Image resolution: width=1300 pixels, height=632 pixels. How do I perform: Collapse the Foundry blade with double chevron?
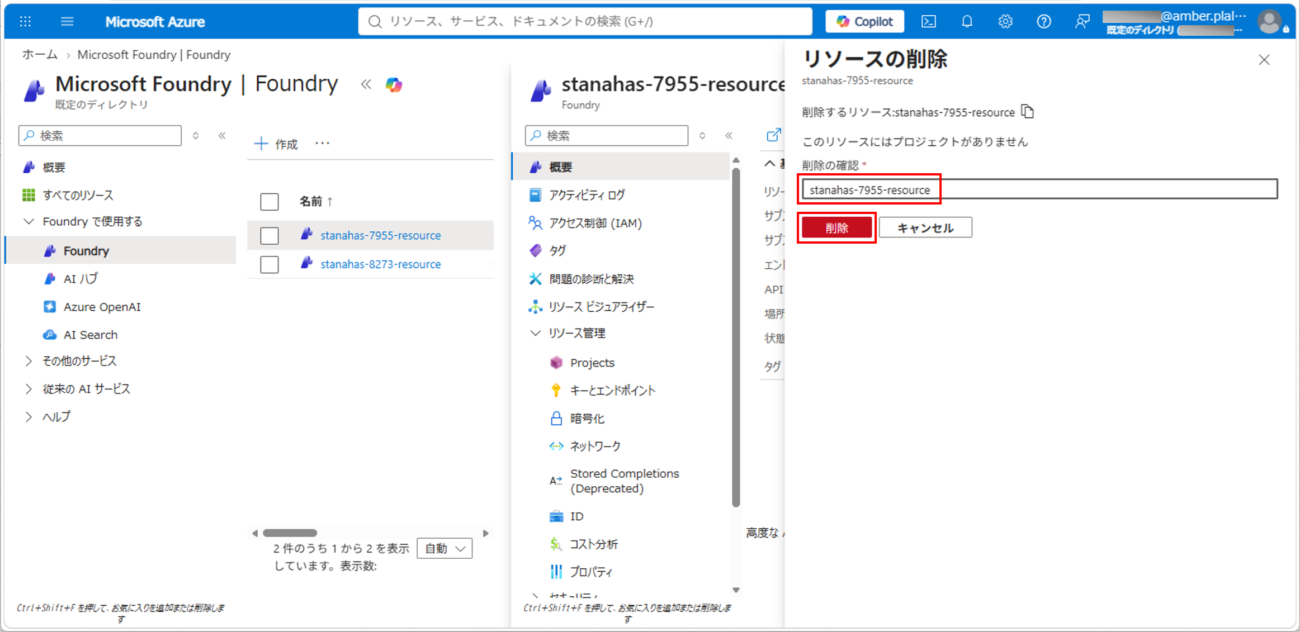(x=366, y=85)
